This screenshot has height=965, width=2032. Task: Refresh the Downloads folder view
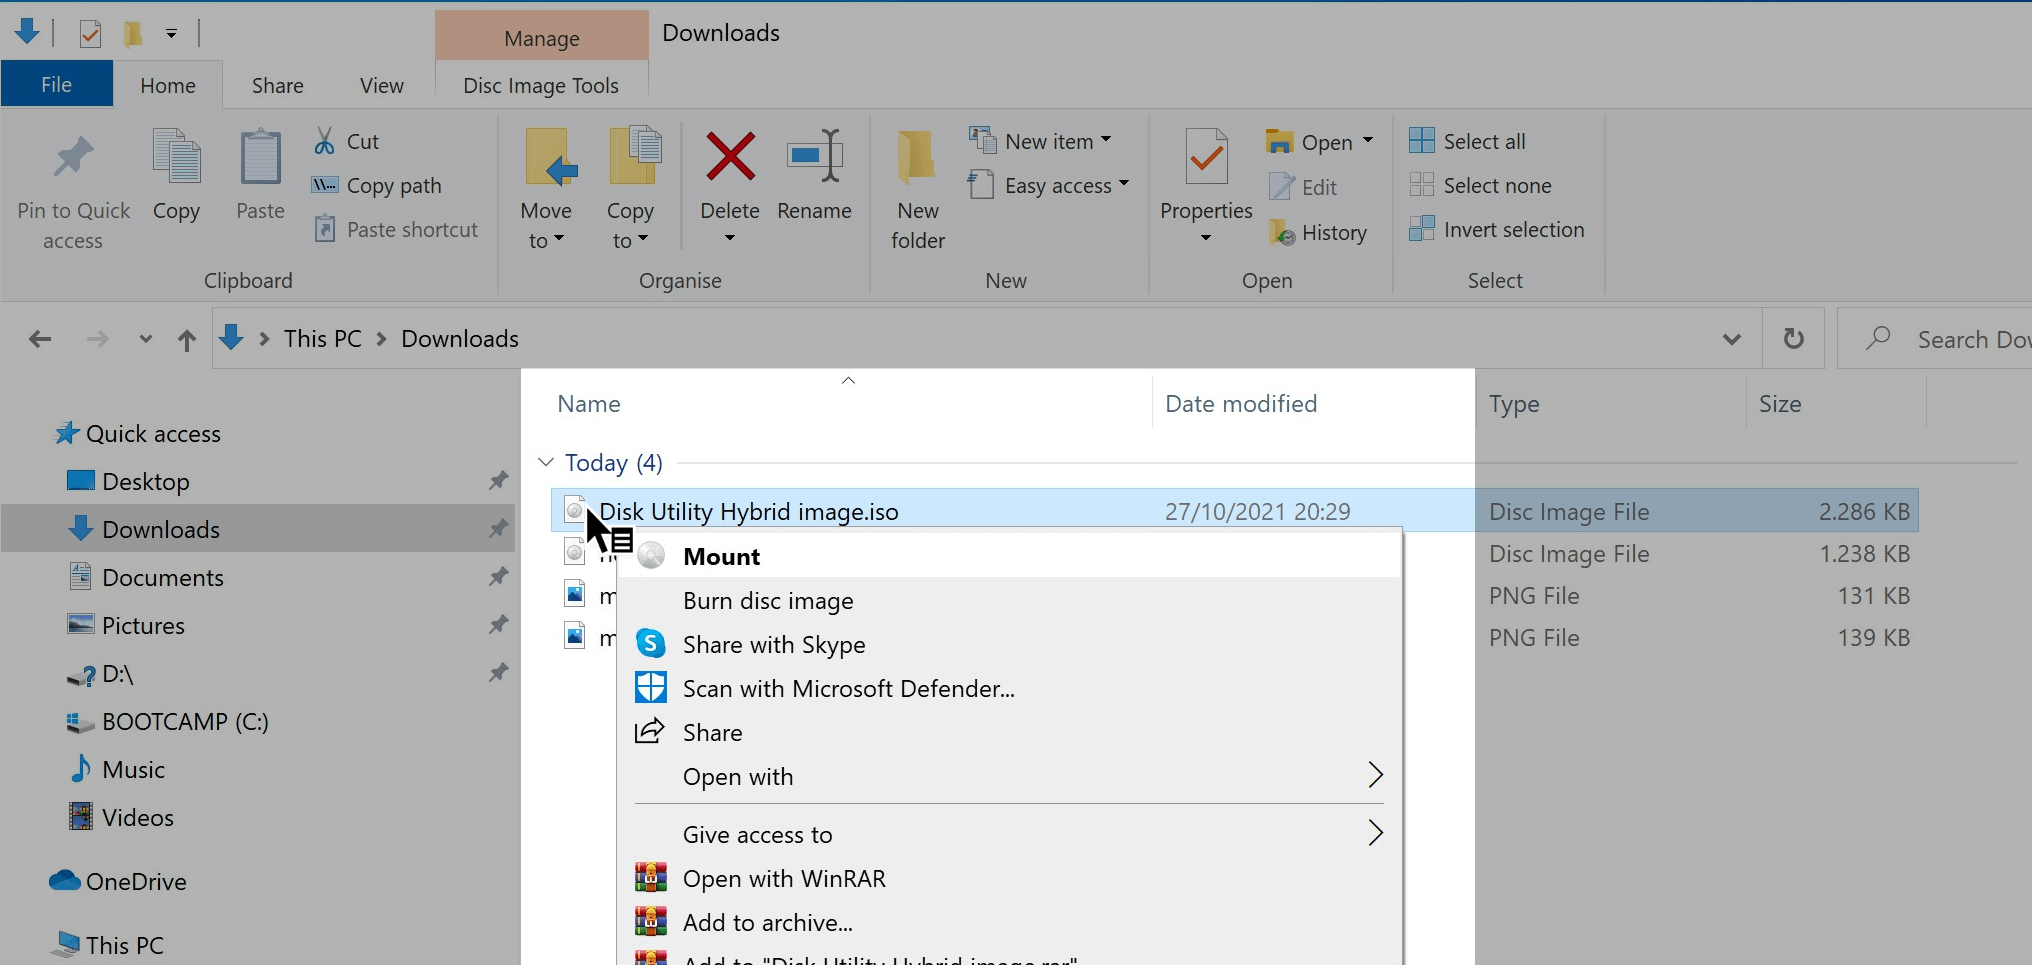pyautogui.click(x=1794, y=339)
